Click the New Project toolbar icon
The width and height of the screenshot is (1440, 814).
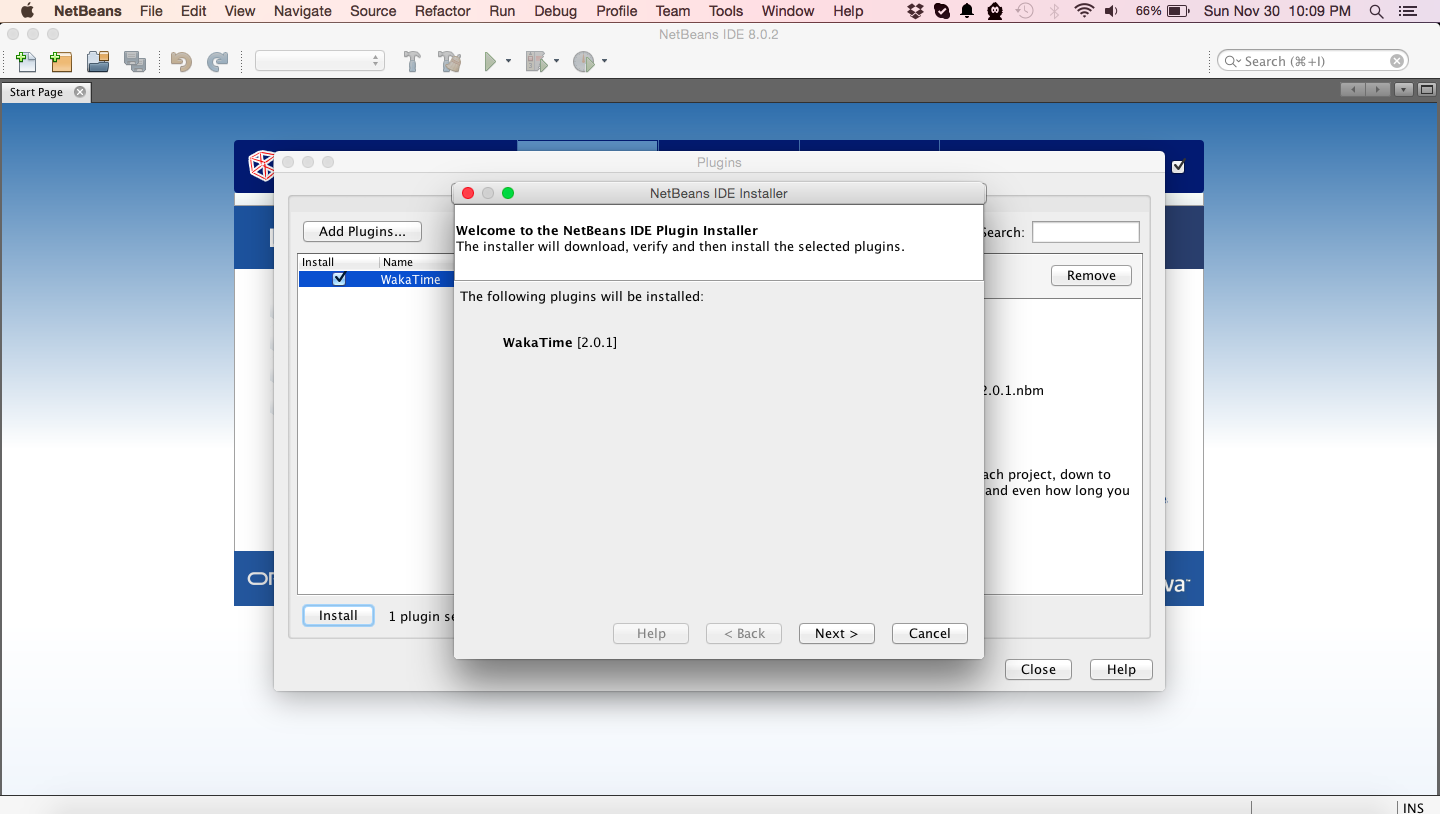[61, 62]
